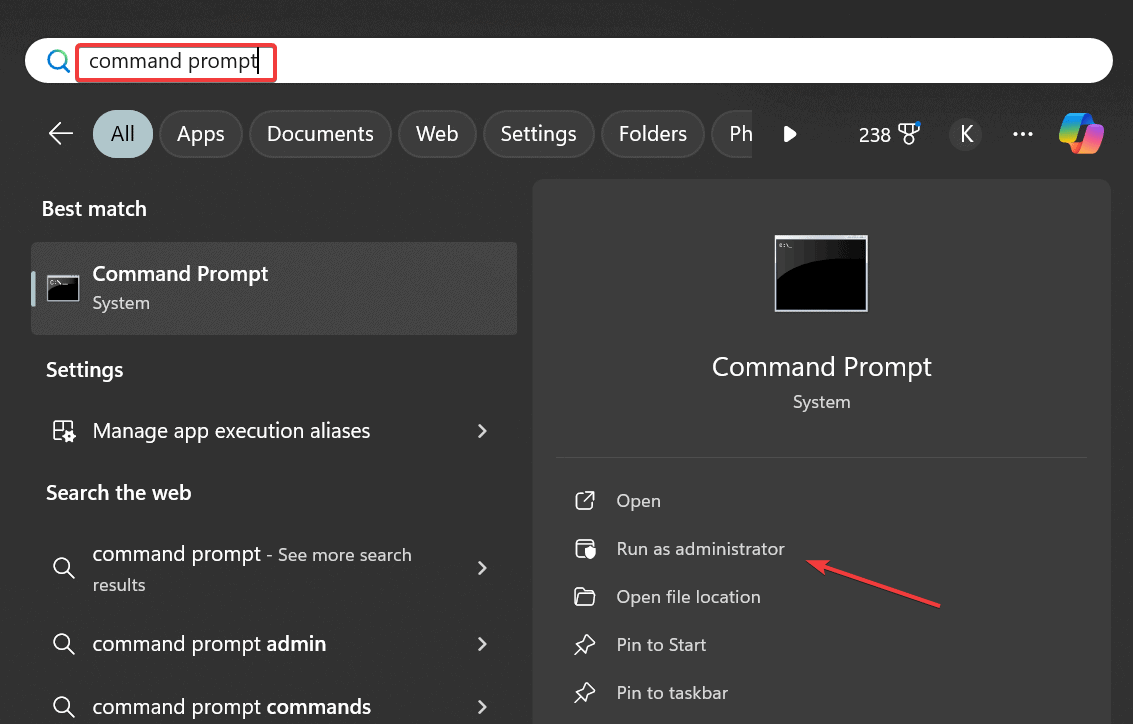Open the Copilot icon
The width and height of the screenshot is (1133, 724).
(1081, 134)
